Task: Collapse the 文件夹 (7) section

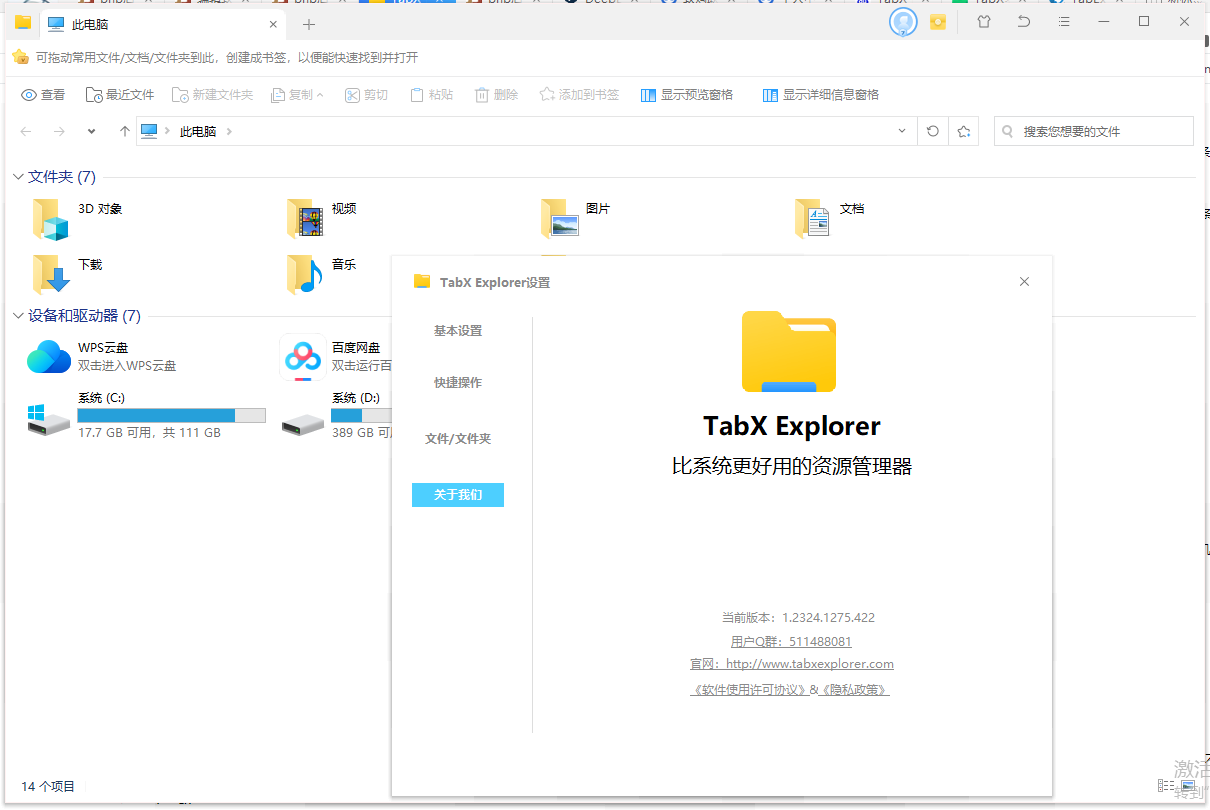Action: (x=16, y=176)
